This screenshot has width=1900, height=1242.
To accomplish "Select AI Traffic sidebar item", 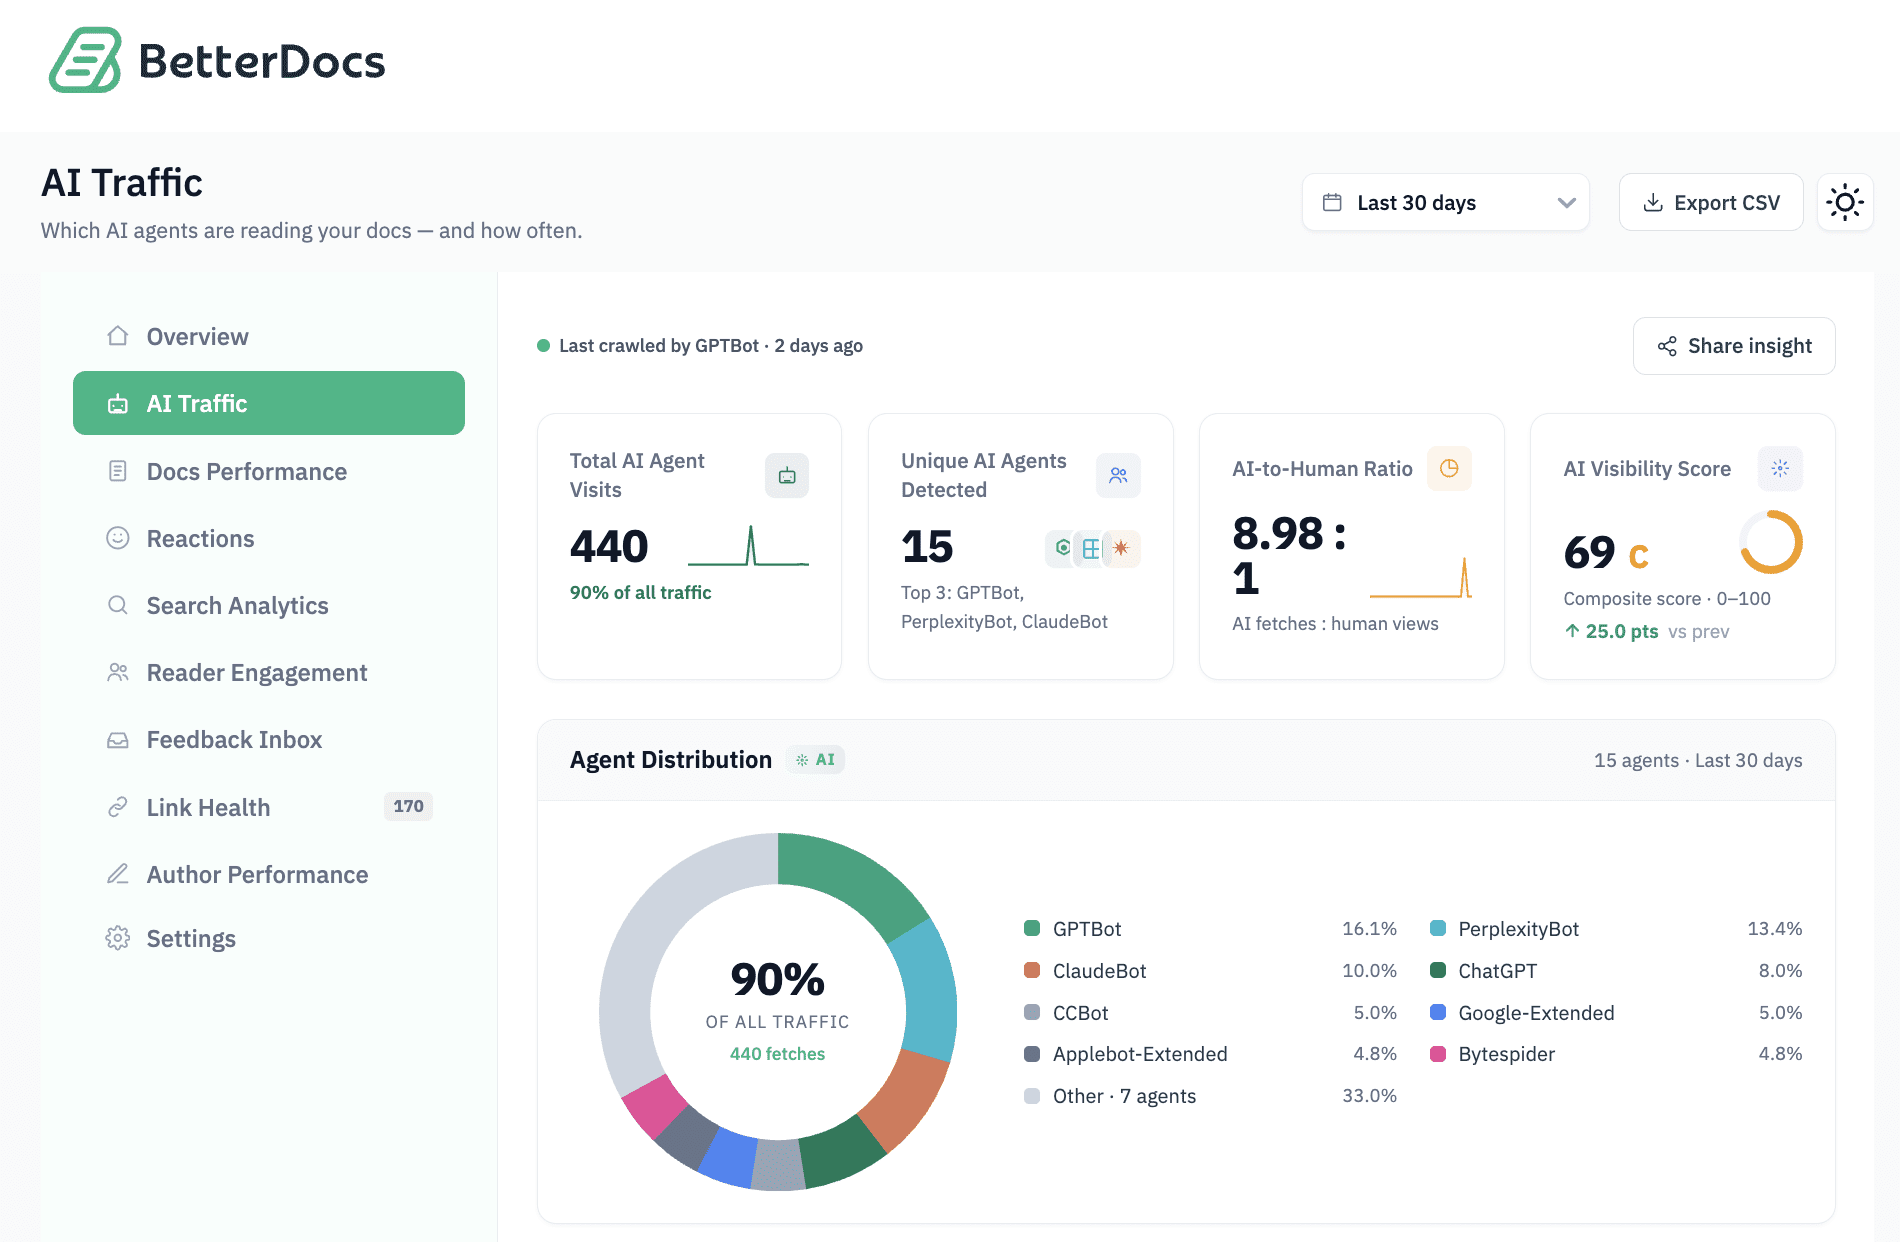I will tap(269, 403).
